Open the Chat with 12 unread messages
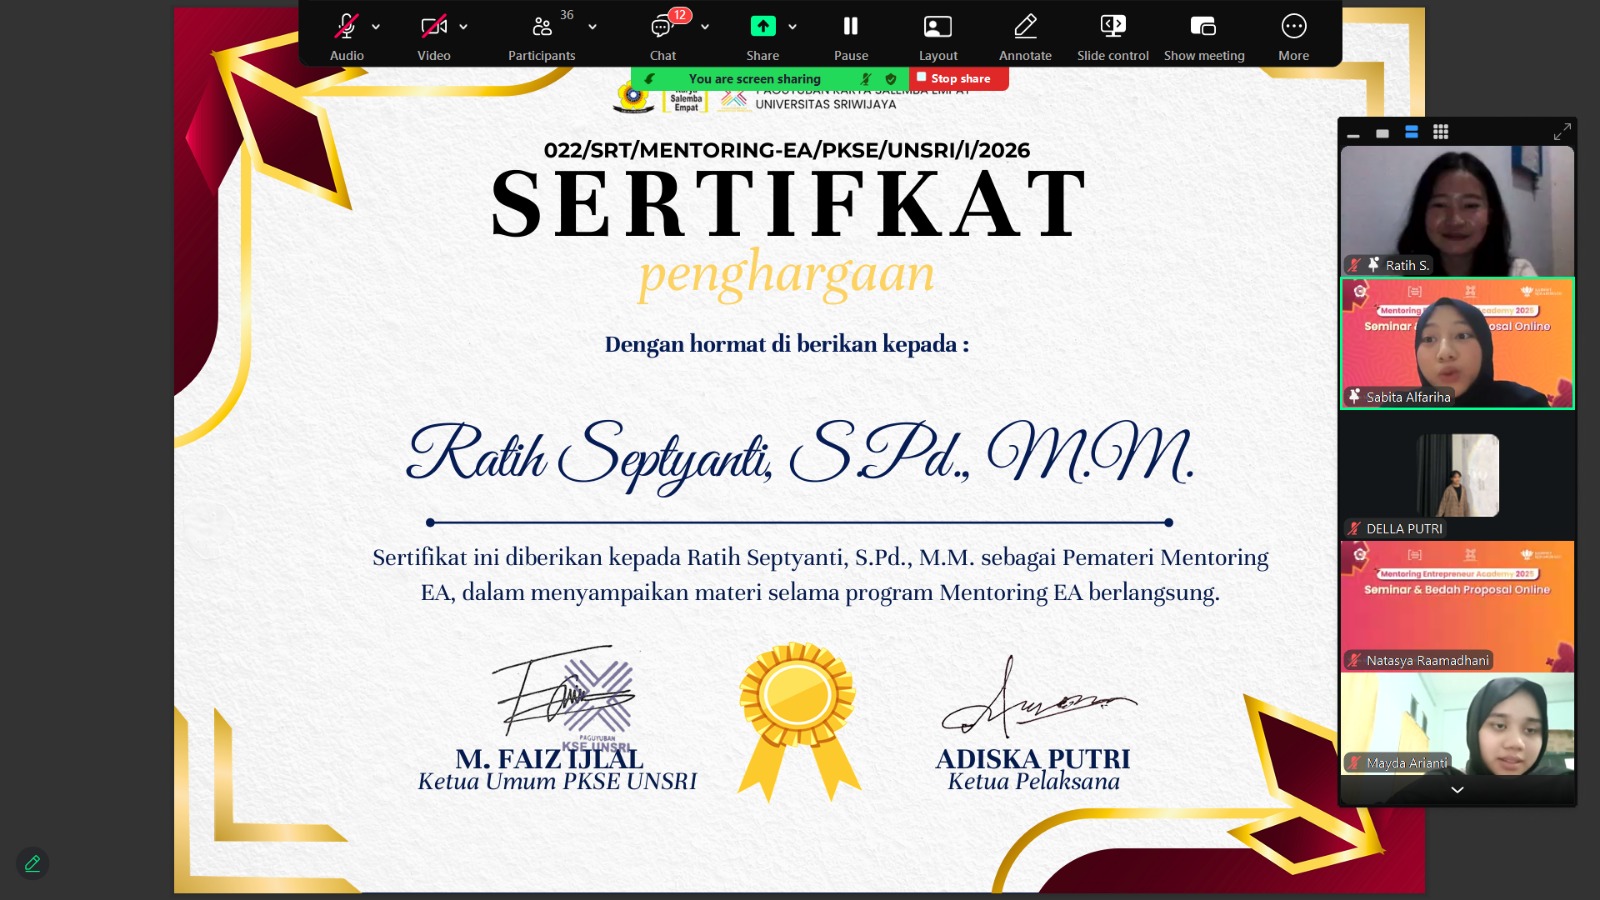 click(x=663, y=35)
